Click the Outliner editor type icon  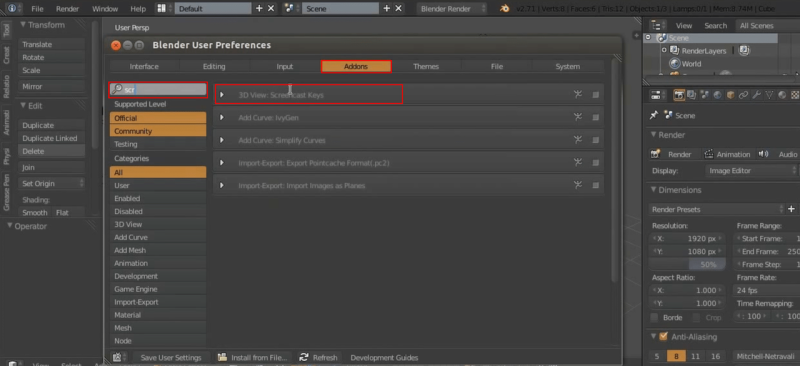click(658, 26)
